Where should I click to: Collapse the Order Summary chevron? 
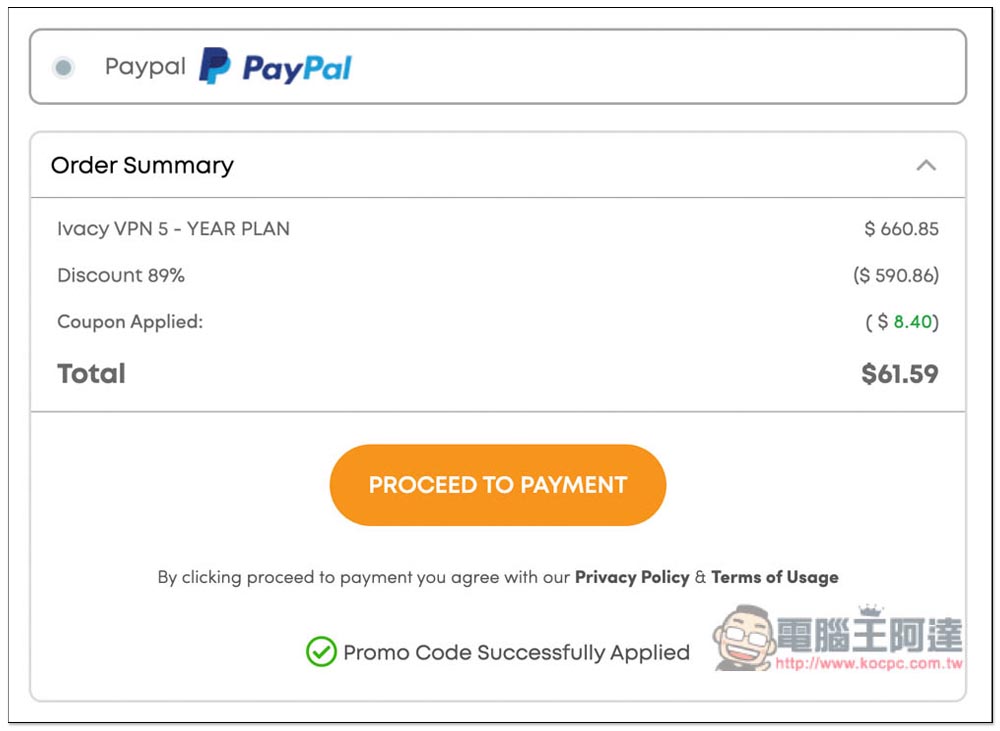926,166
